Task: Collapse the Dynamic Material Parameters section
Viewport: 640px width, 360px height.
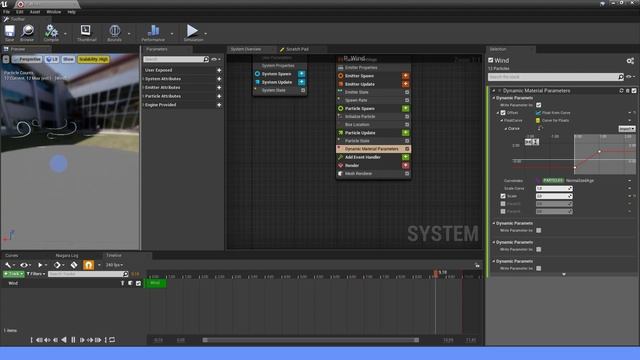Action: click(494, 91)
